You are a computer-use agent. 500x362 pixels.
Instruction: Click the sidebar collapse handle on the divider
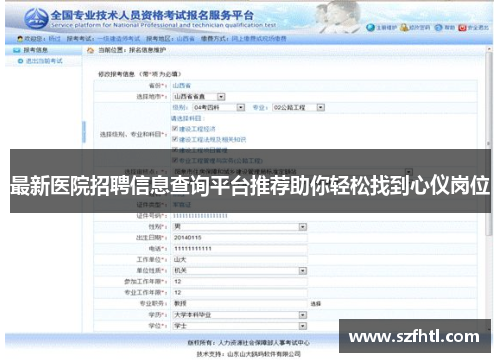(84, 132)
